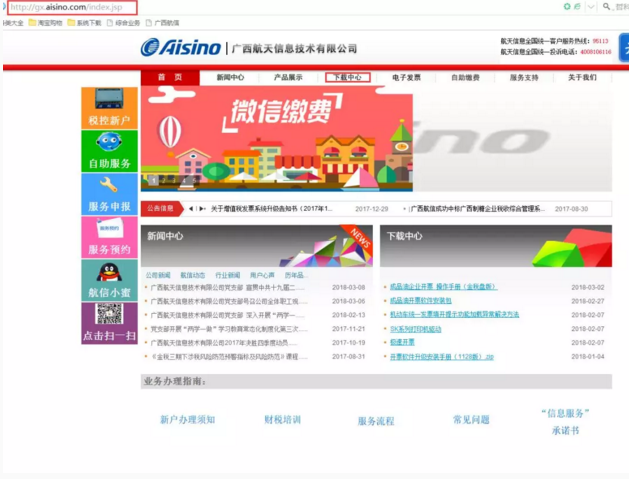
Task: Open the 服务申报 wrench tile
Action: point(110,195)
